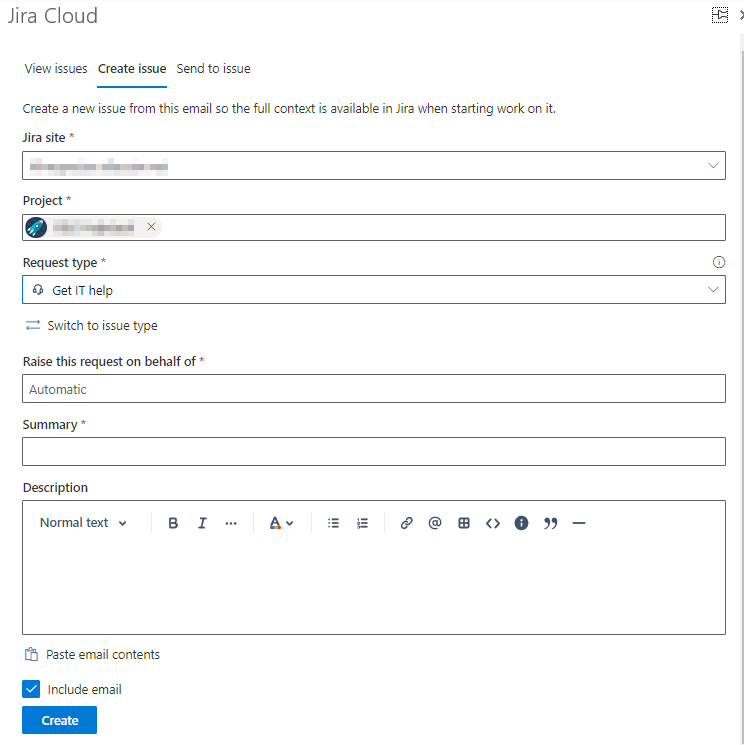Click the headset icon in Request type

38,290
